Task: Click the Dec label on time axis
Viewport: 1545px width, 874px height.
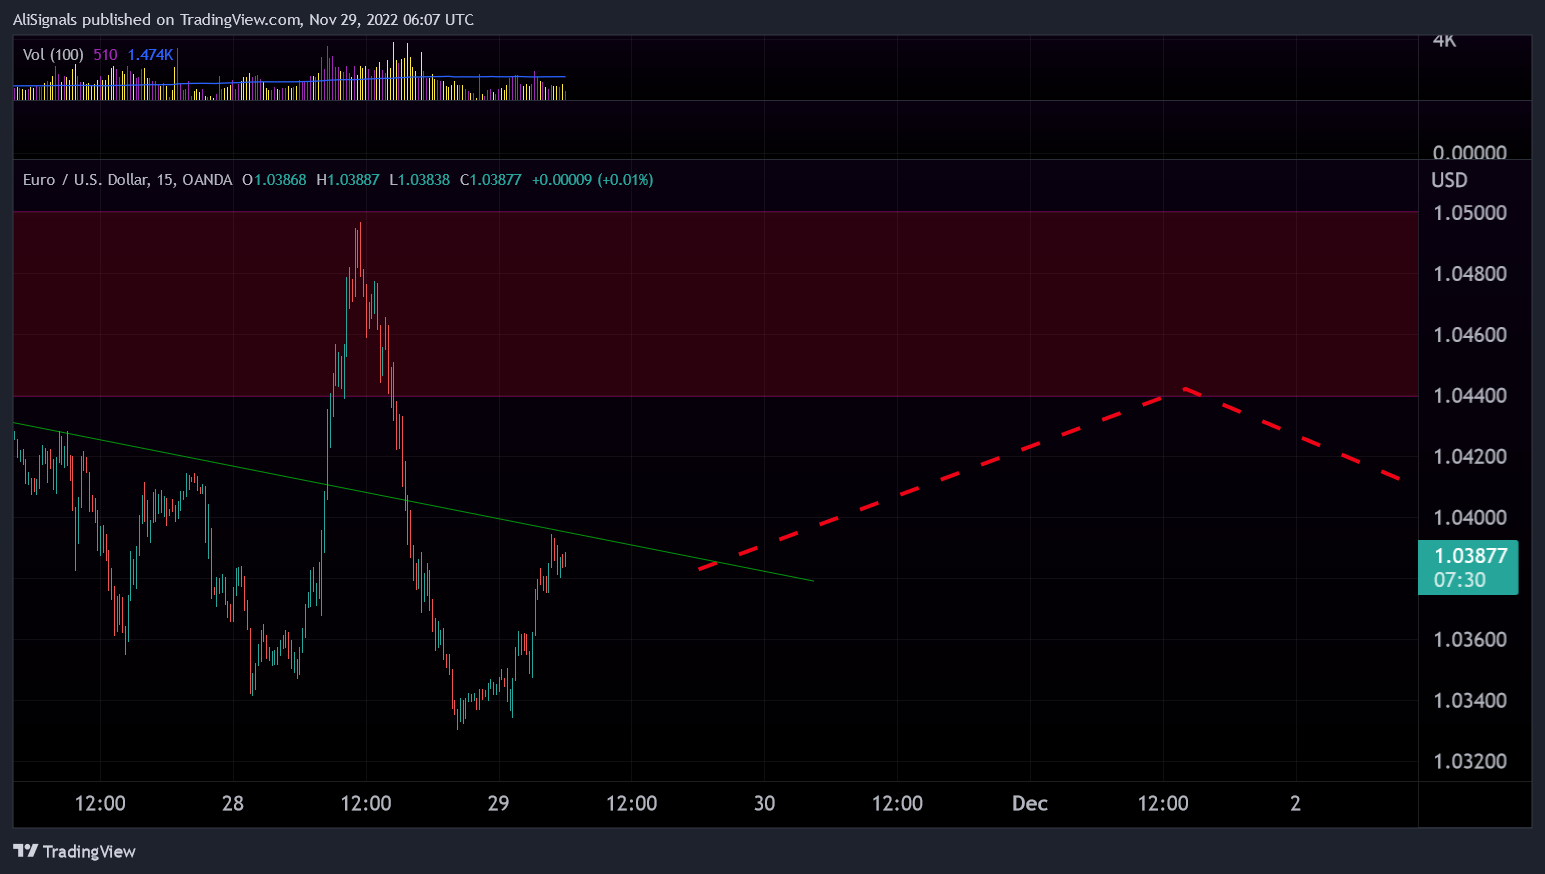Action: tap(1030, 804)
